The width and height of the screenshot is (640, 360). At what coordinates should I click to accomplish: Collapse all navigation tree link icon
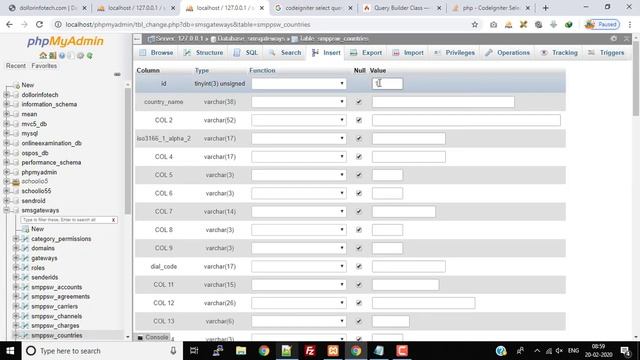(x=118, y=74)
